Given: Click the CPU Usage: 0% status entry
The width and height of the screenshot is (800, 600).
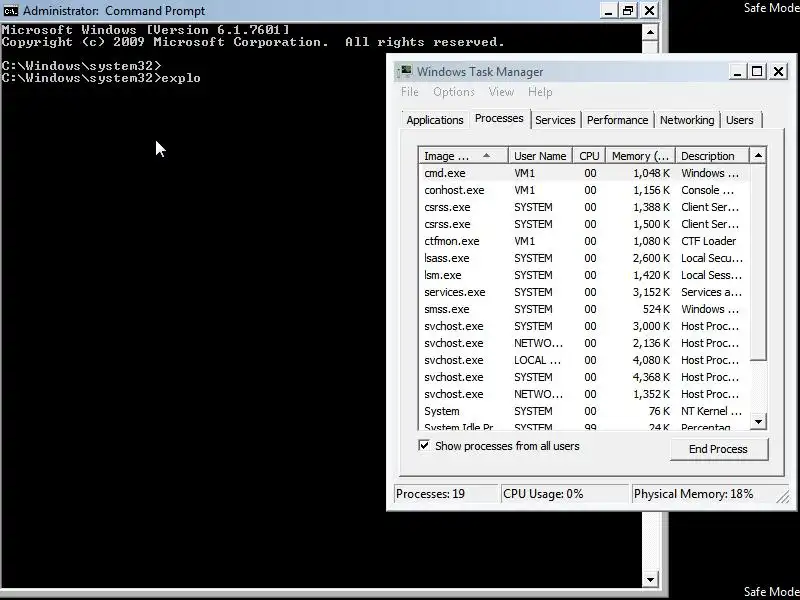Looking at the screenshot, I should click(x=565, y=494).
